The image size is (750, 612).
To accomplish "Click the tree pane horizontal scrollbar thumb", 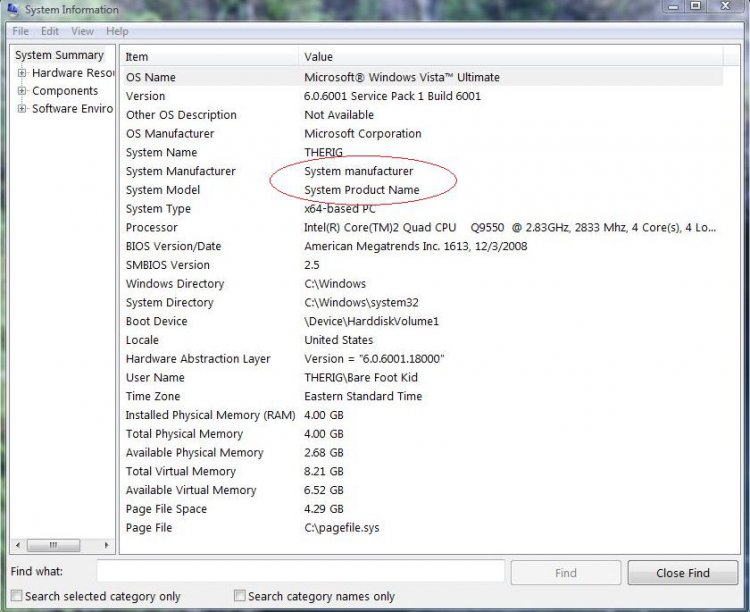I will point(53,545).
